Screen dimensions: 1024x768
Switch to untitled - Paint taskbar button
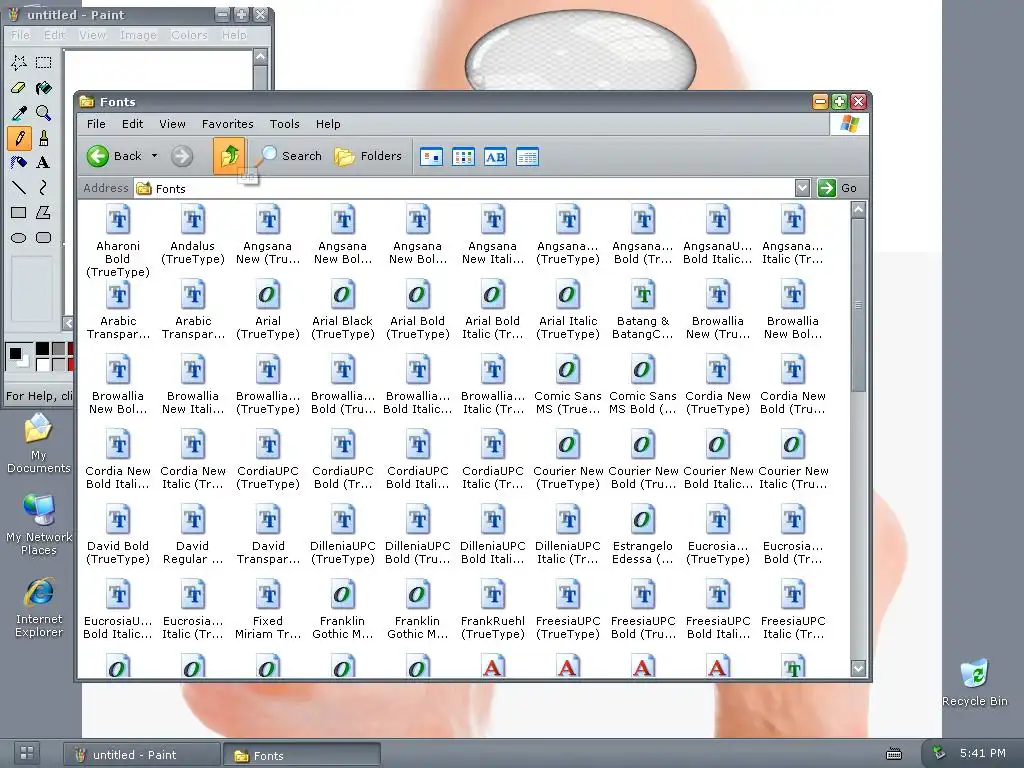click(140, 755)
